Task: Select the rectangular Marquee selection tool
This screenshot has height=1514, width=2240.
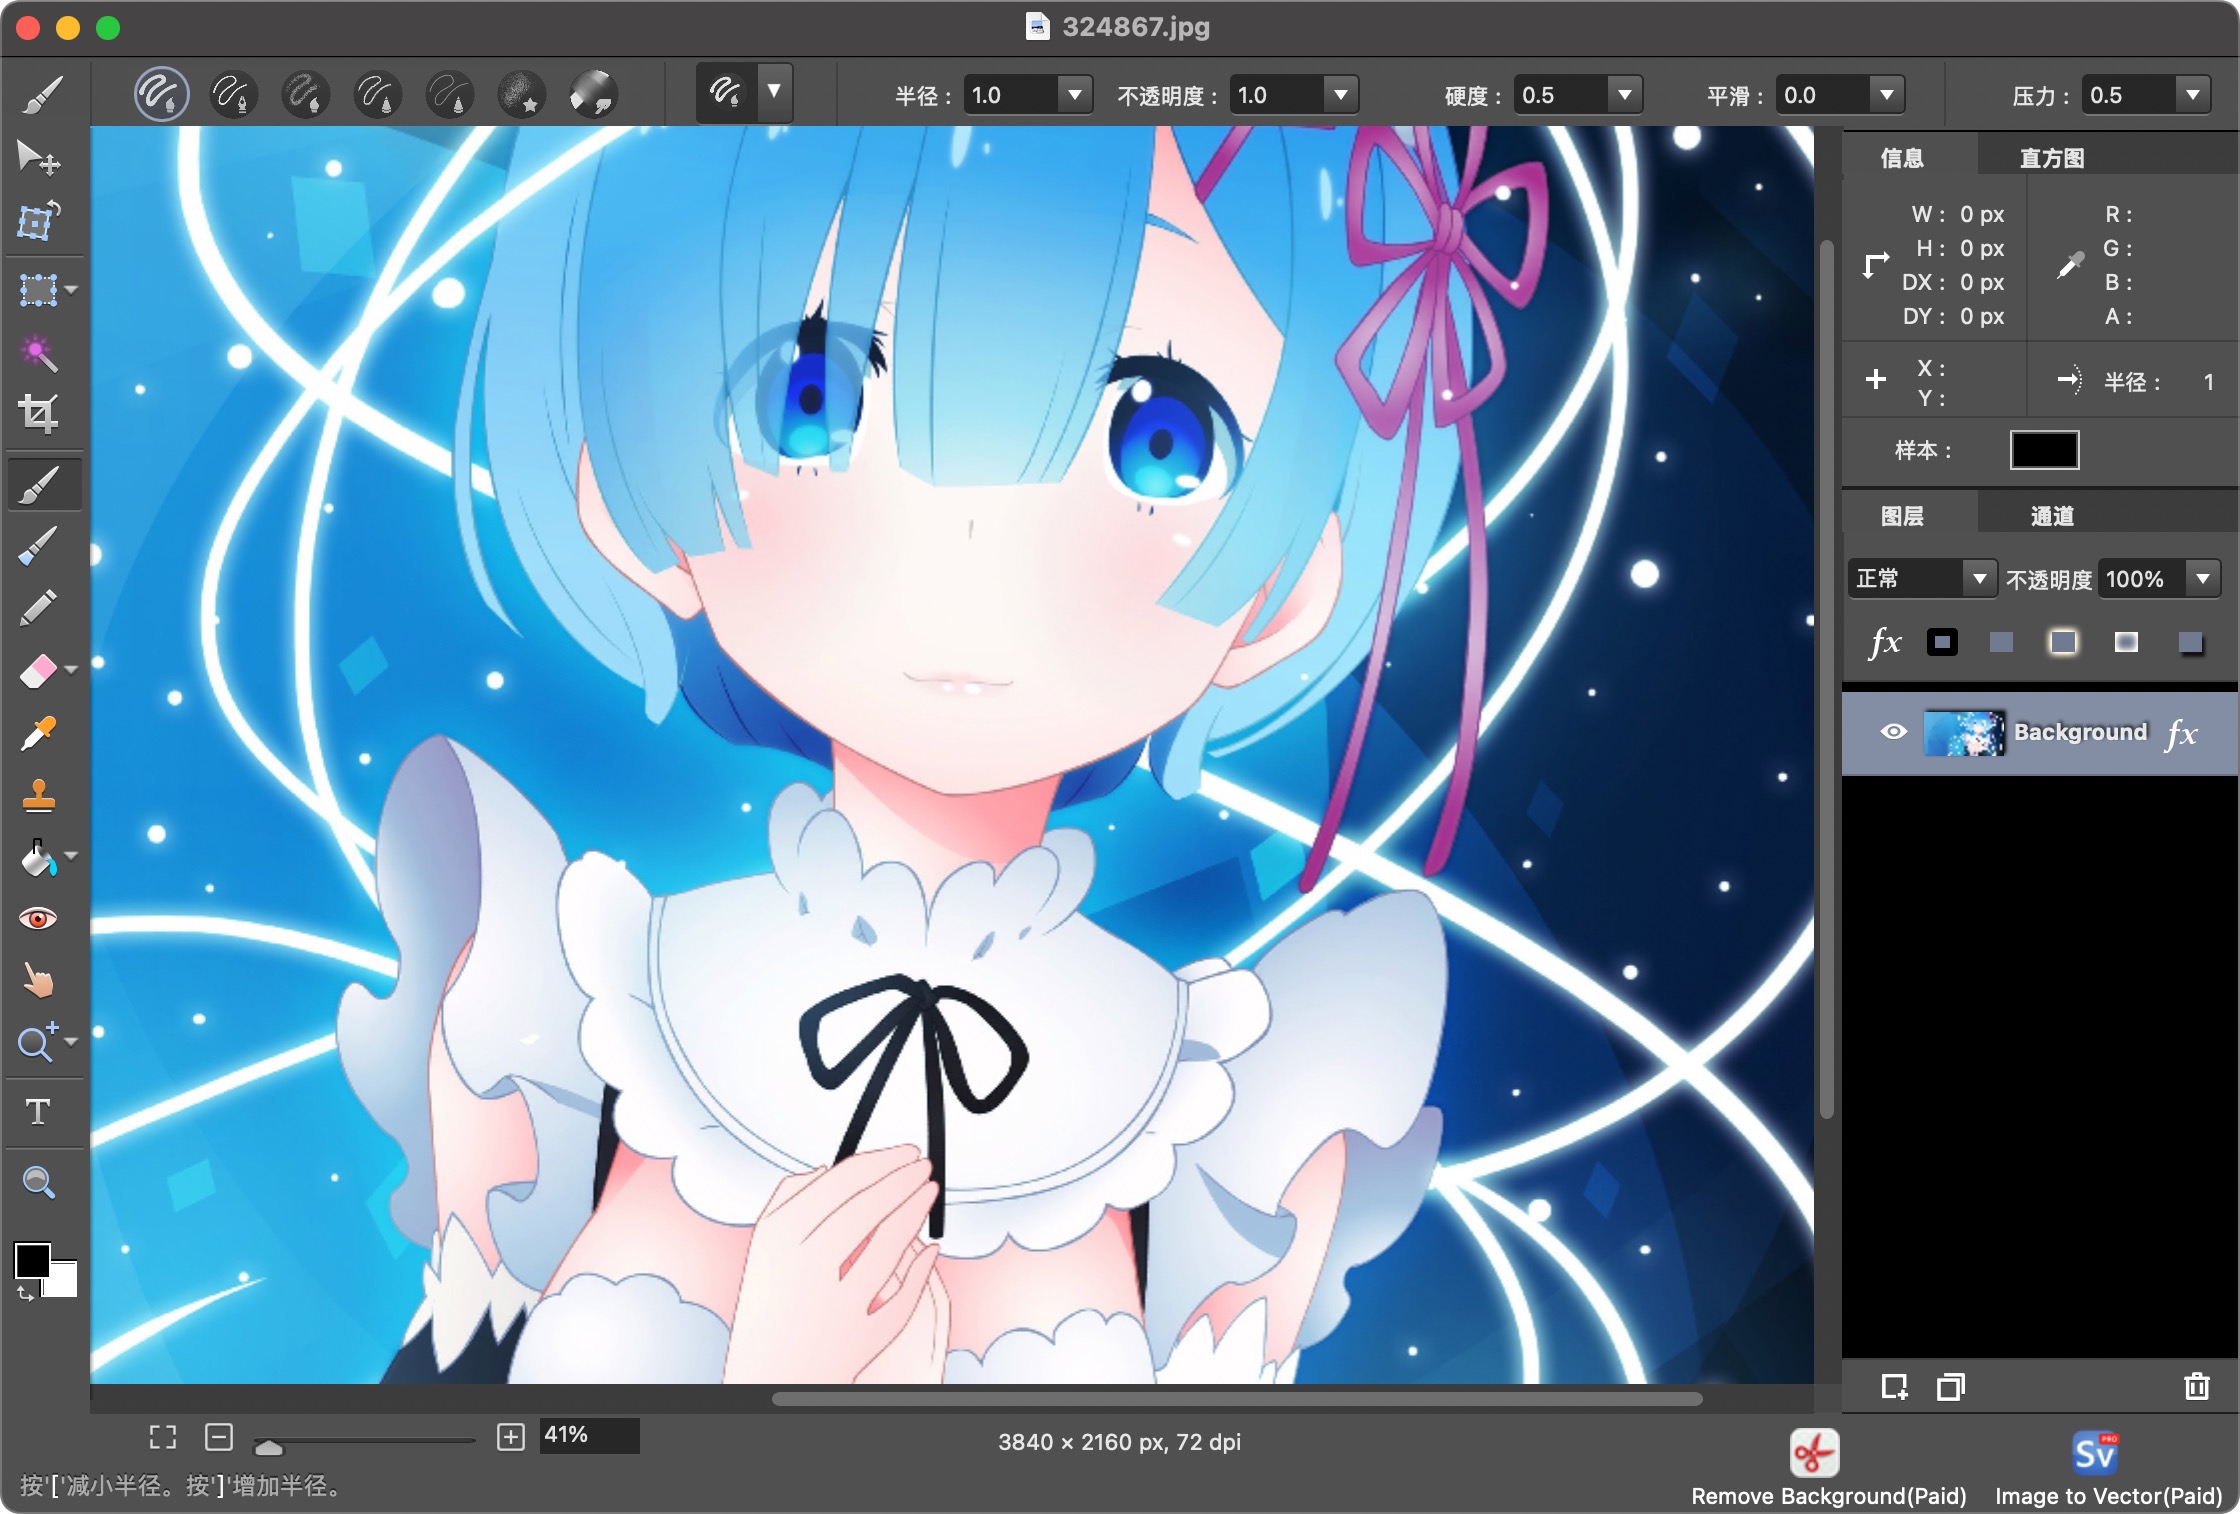Action: (x=39, y=290)
